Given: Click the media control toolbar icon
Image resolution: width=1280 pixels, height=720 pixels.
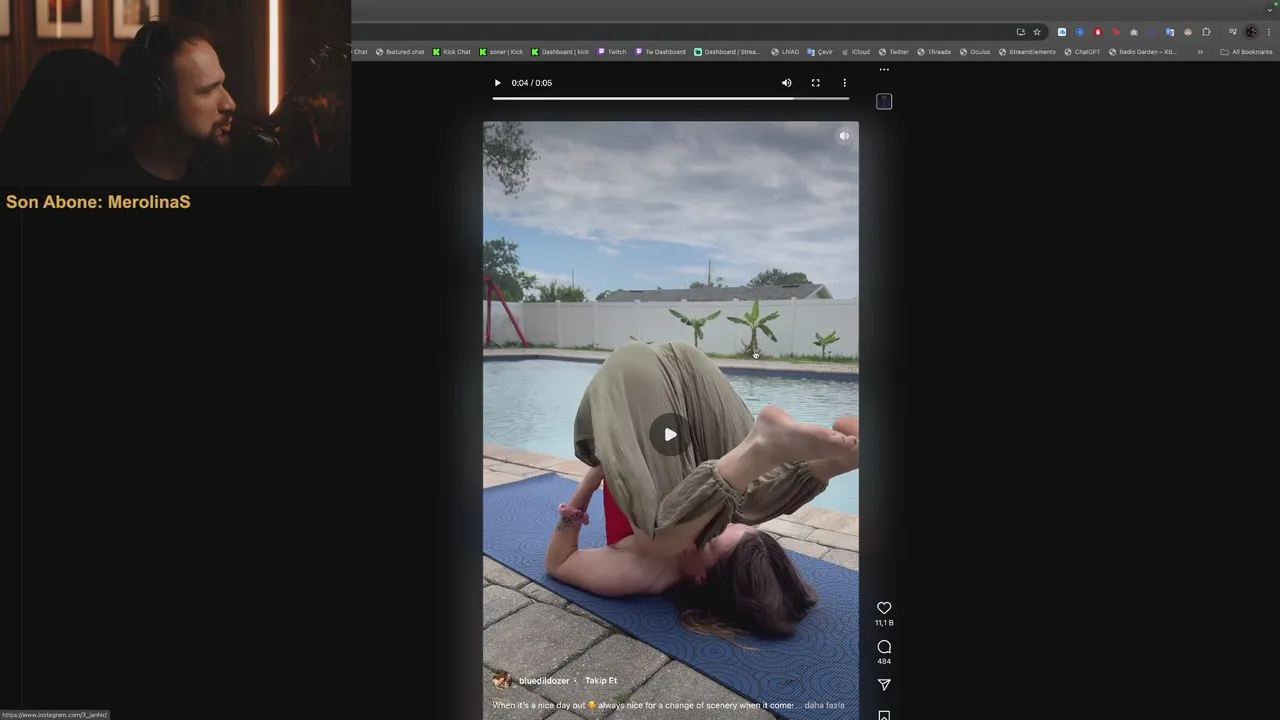Looking at the screenshot, I should click(x=1233, y=32).
